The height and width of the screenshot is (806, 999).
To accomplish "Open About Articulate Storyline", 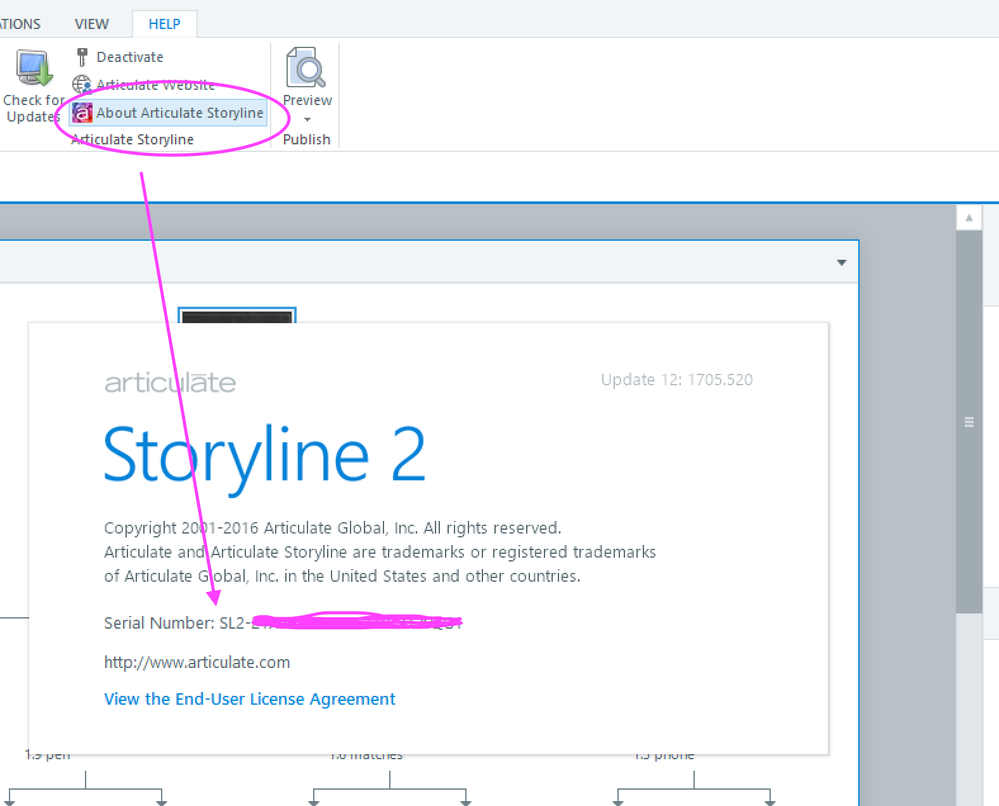I will point(169,113).
